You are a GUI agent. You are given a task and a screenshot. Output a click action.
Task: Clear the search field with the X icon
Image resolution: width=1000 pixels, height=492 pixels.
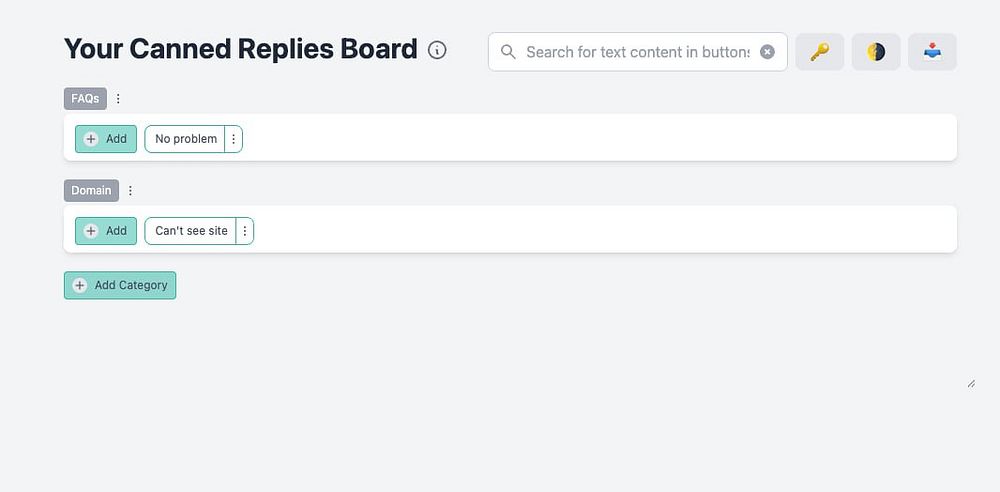click(767, 52)
